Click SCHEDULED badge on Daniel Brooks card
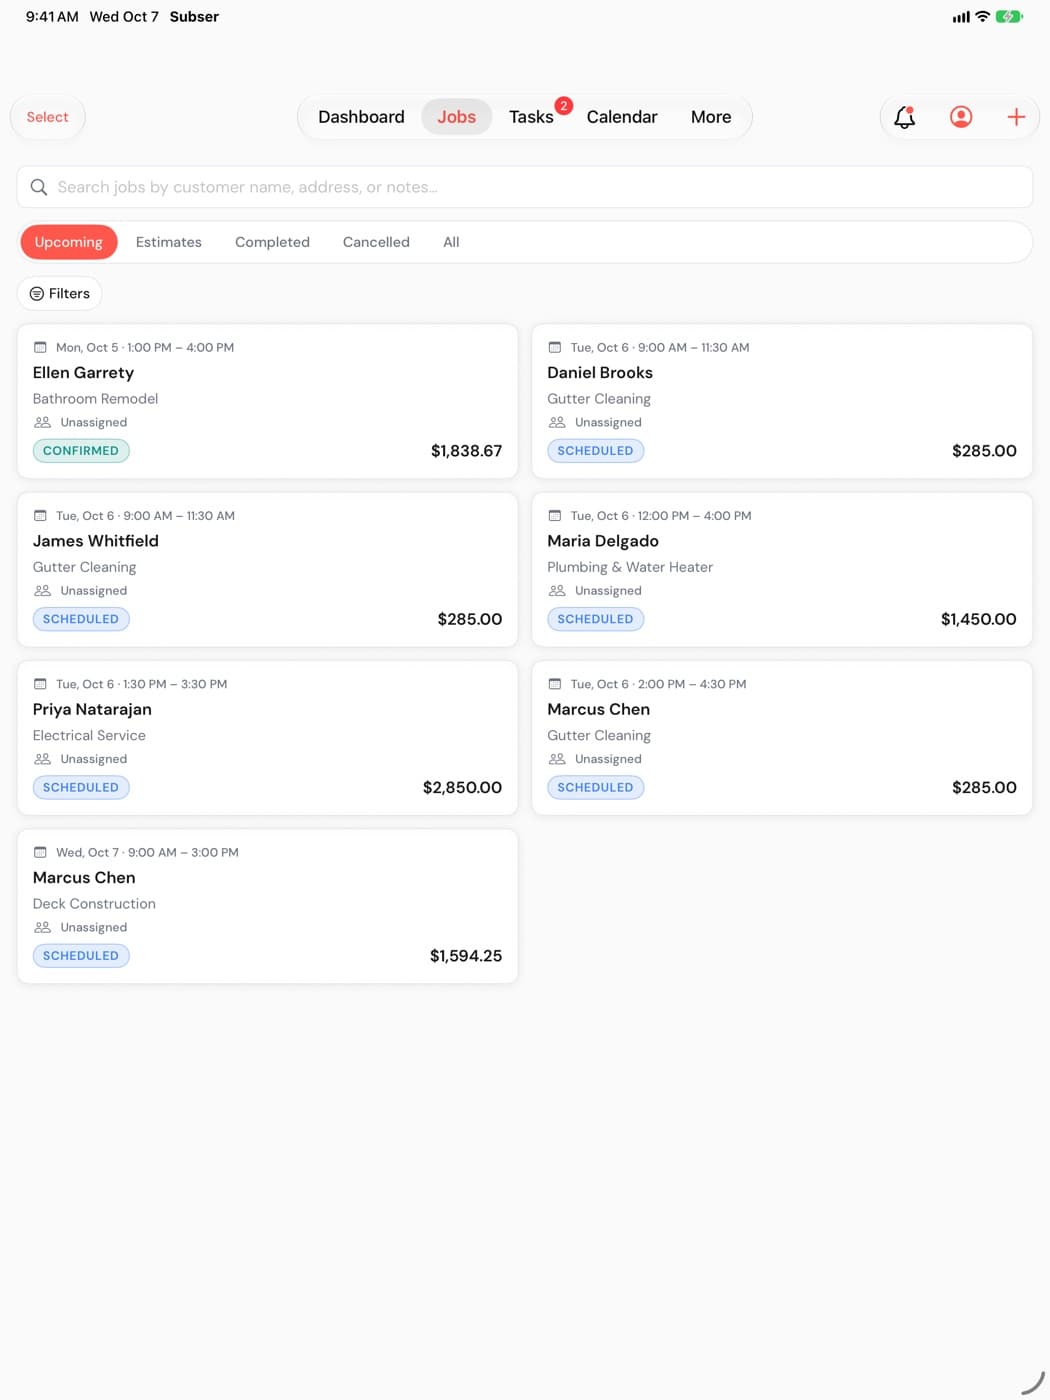Image resolution: width=1050 pixels, height=1400 pixels. coord(595,451)
